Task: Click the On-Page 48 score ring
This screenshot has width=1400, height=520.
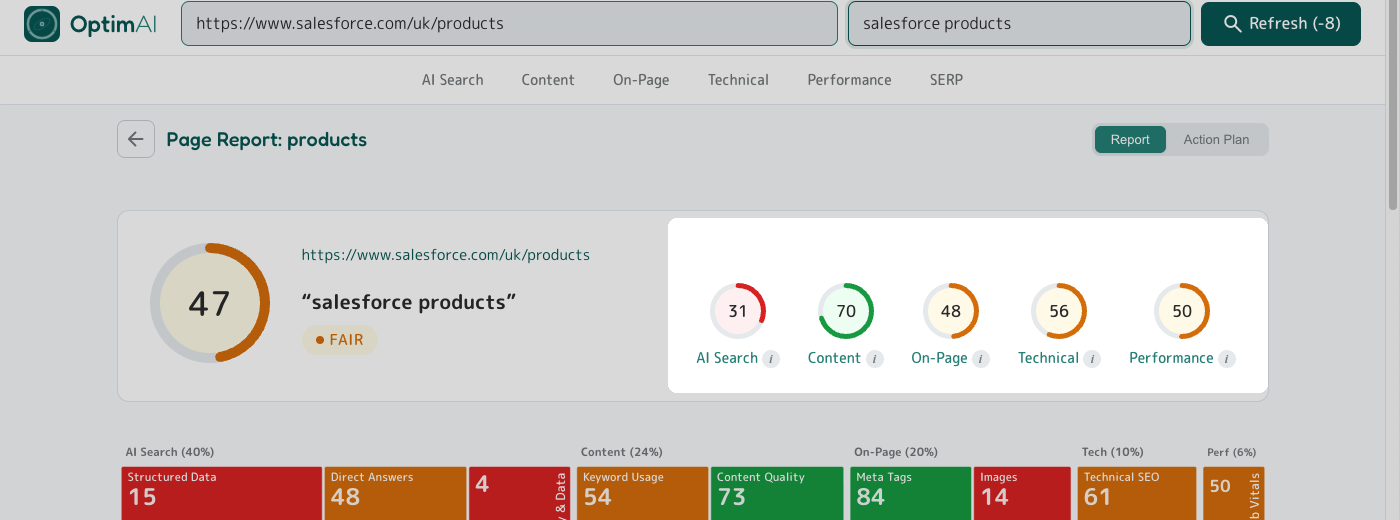Action: 951,311
